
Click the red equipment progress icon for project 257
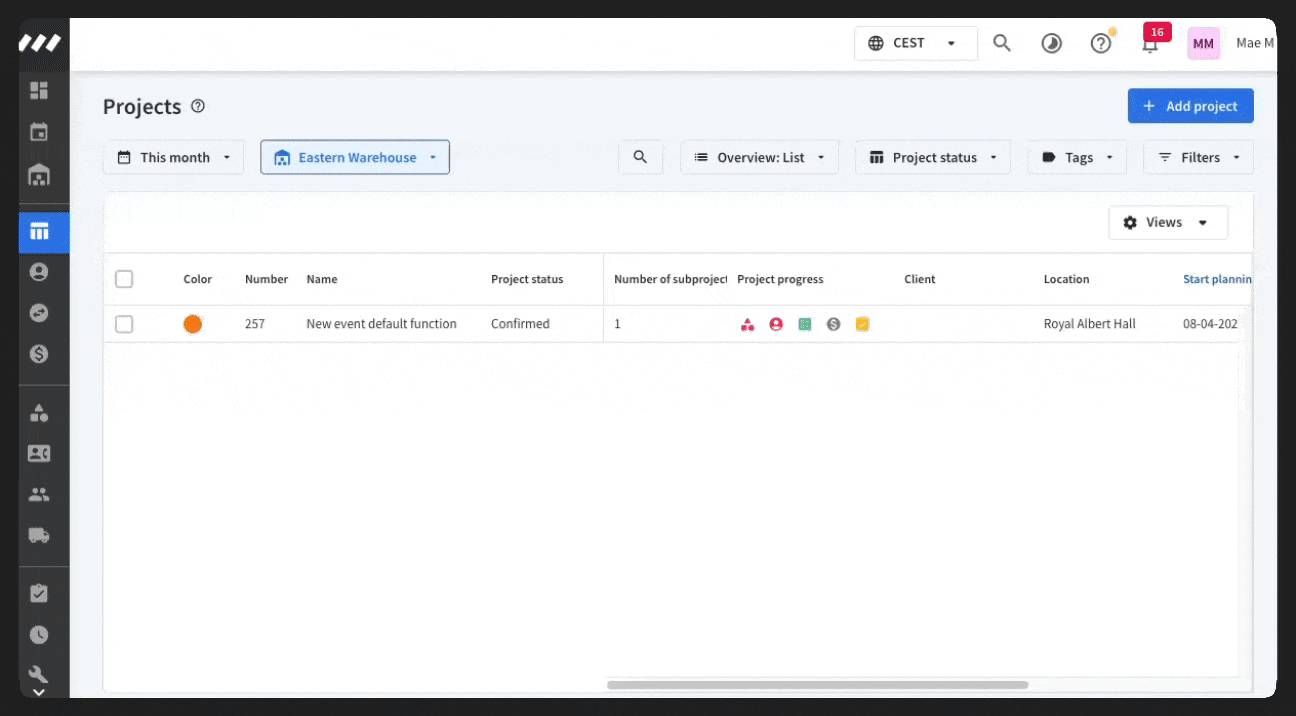(x=747, y=324)
